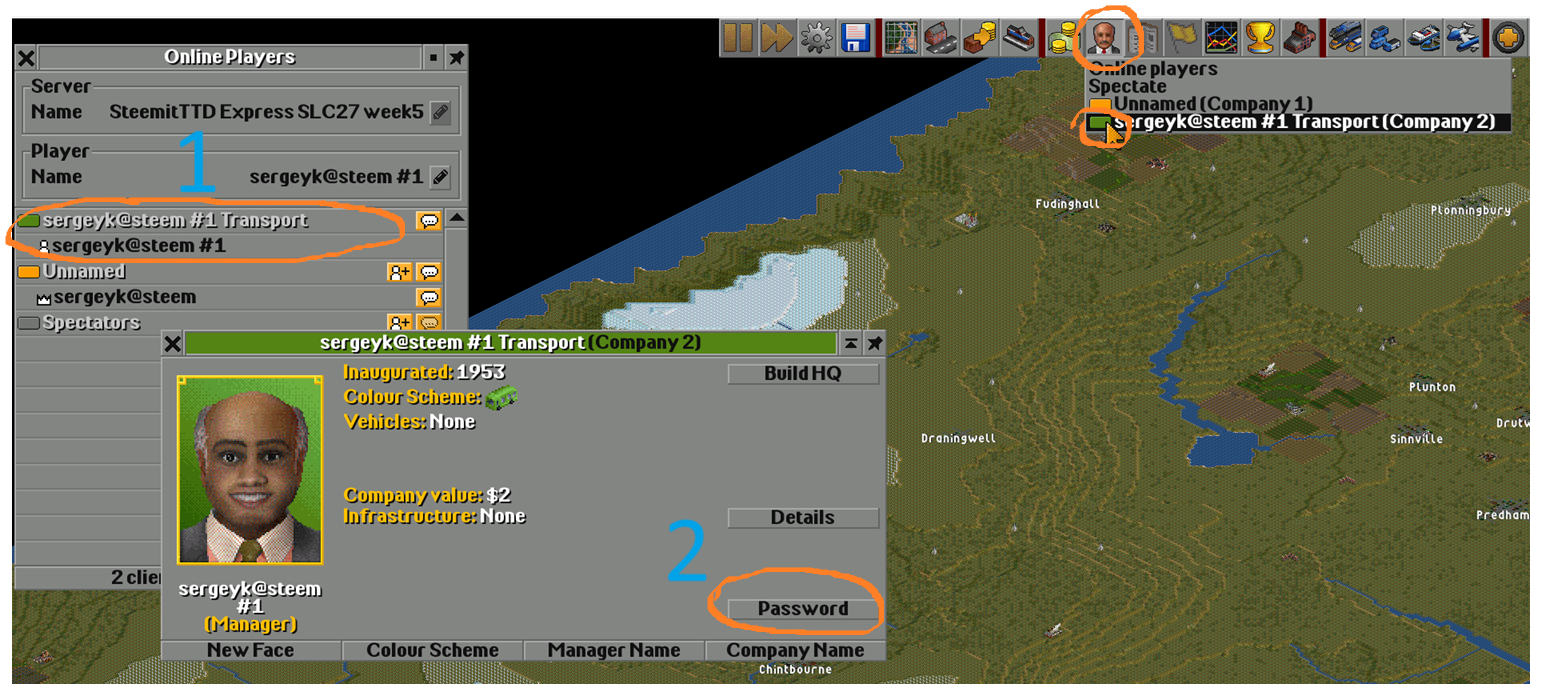Open the company league trophy icon
The width and height of the screenshot is (1542, 693).
tap(1259, 38)
